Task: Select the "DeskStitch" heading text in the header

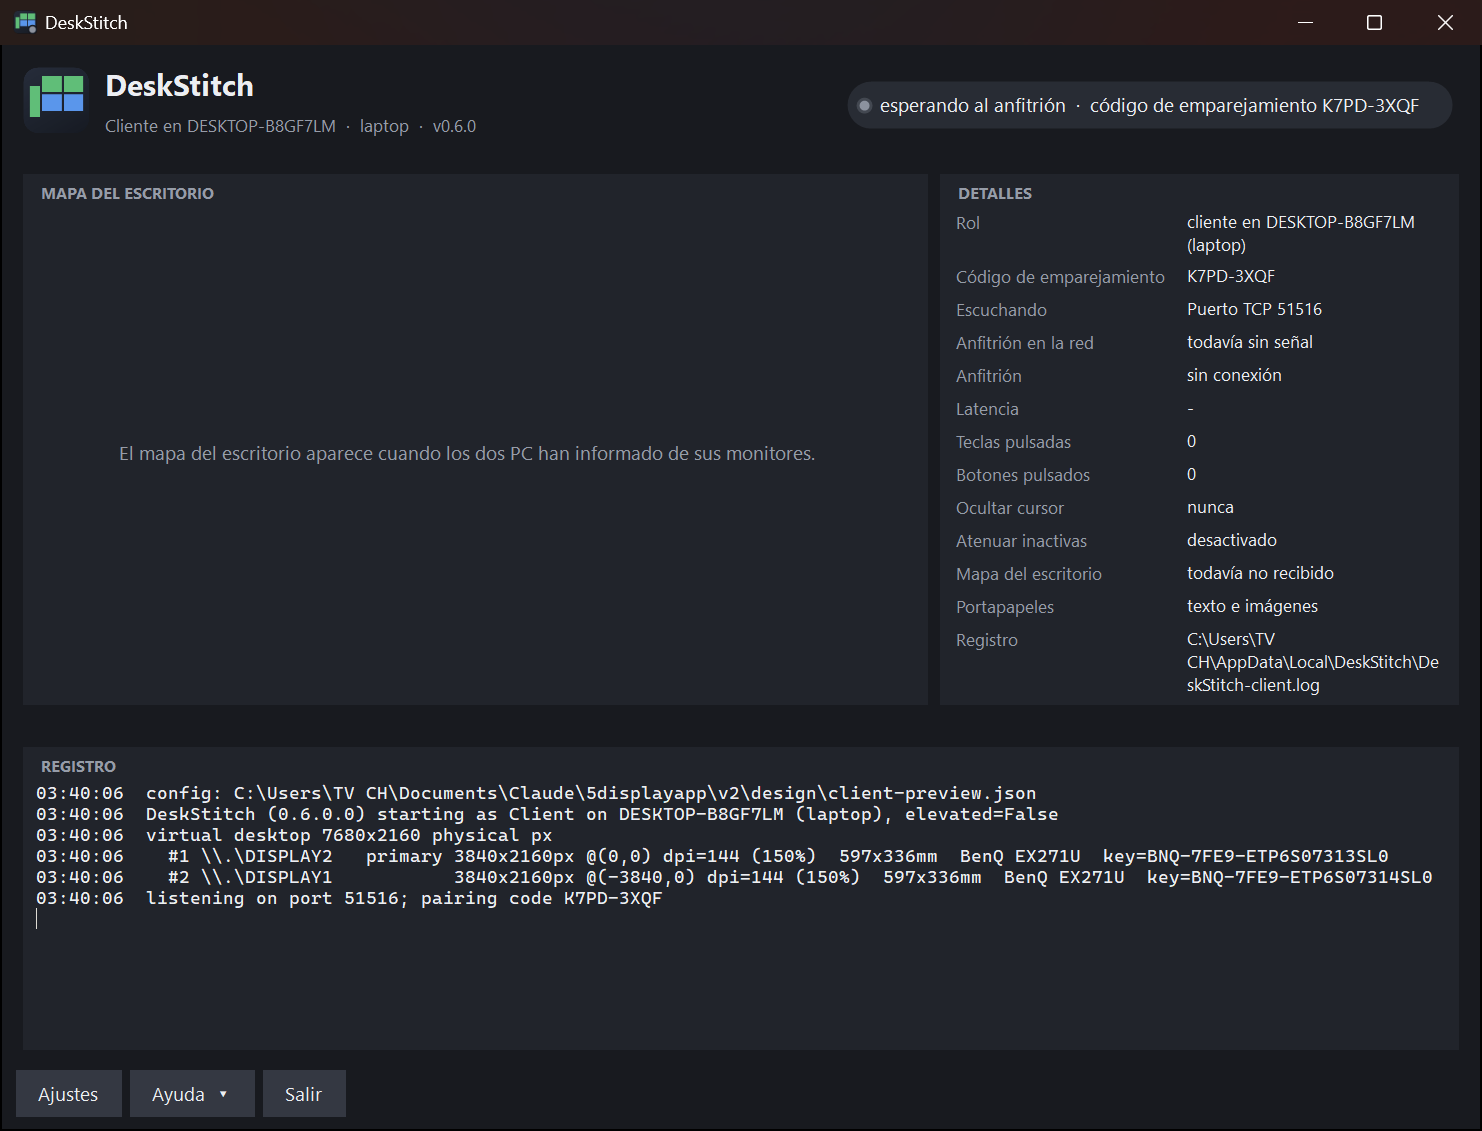Action: click(180, 86)
